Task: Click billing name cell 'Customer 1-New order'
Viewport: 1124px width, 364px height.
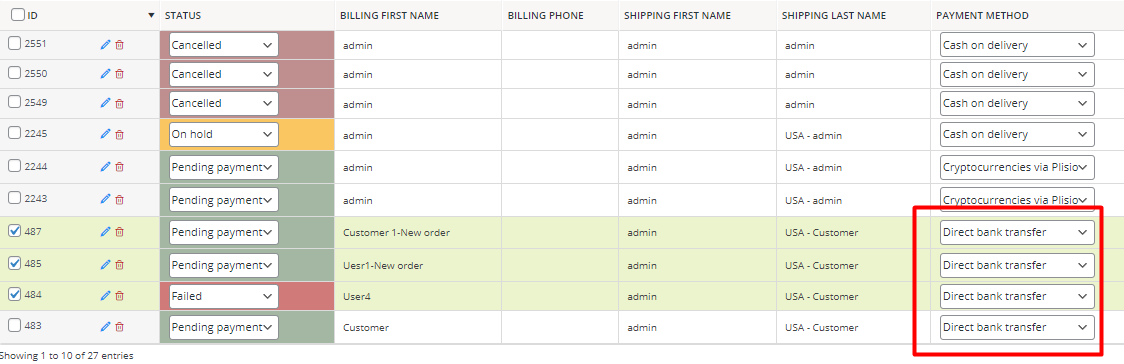Action: coord(396,232)
